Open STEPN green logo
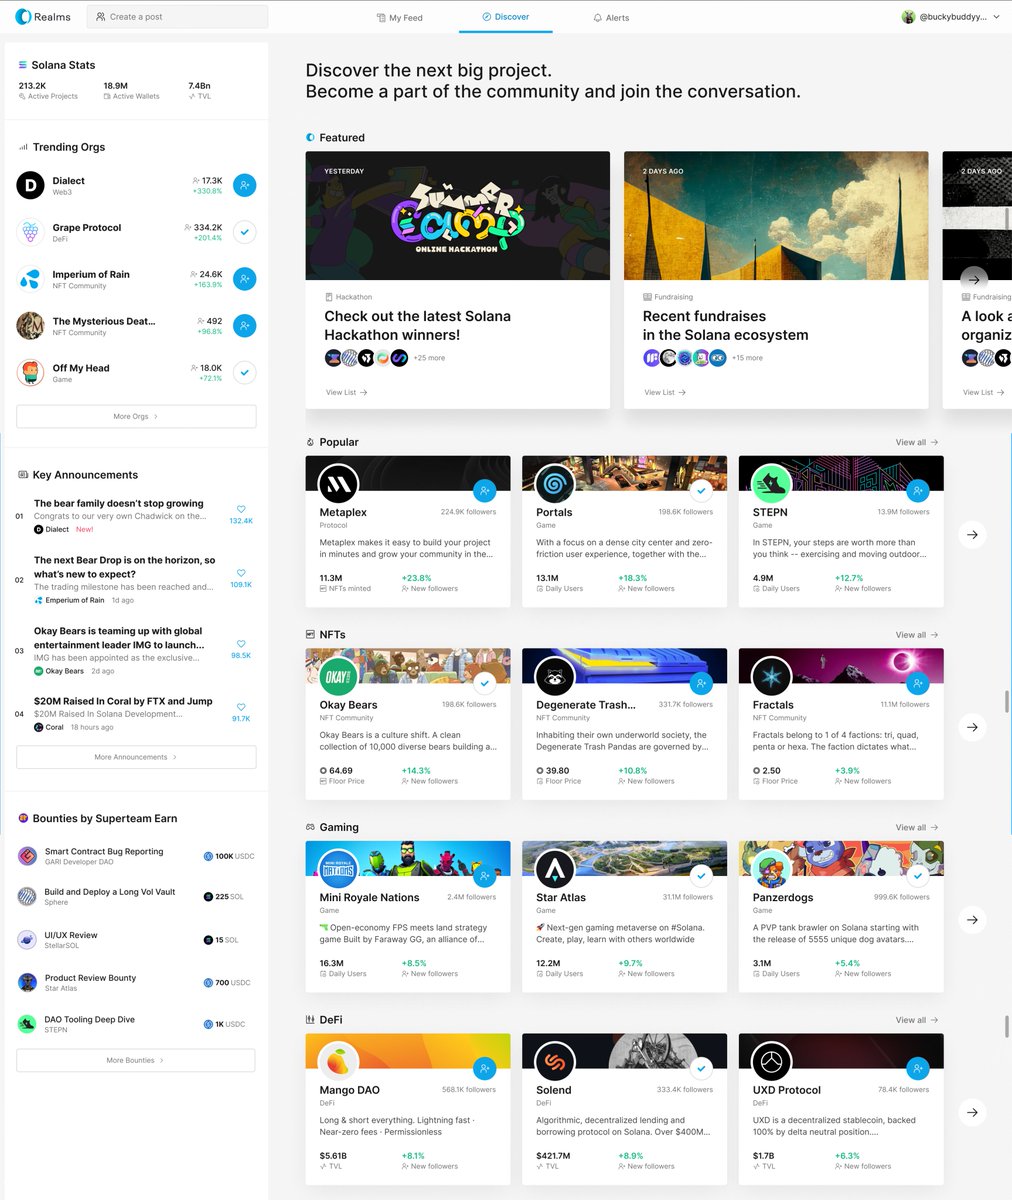Screen dimensions: 1012x1200 click(771, 485)
